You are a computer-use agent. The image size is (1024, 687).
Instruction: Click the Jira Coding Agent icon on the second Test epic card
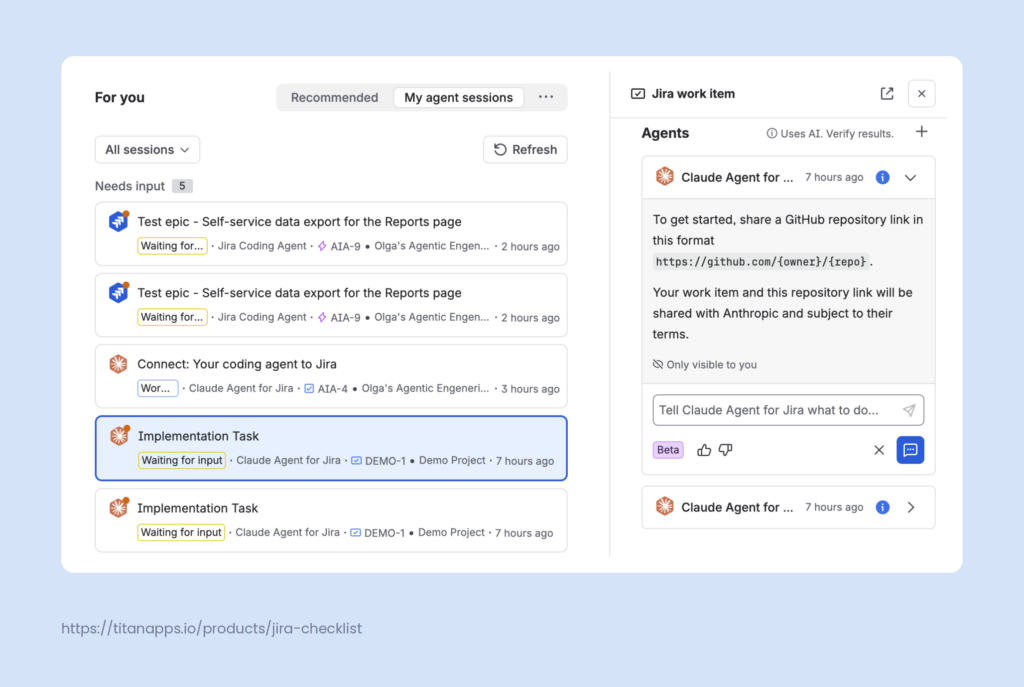(x=118, y=292)
